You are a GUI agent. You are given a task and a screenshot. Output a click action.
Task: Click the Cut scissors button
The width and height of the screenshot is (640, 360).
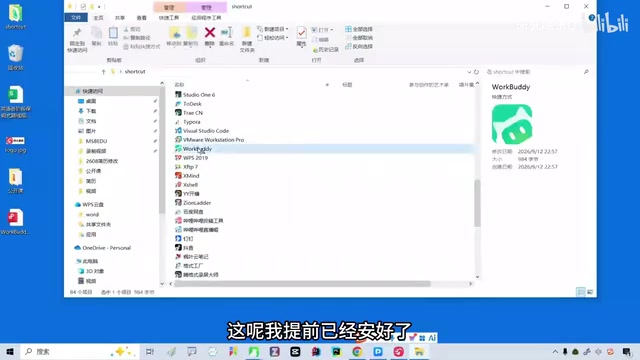(132, 29)
